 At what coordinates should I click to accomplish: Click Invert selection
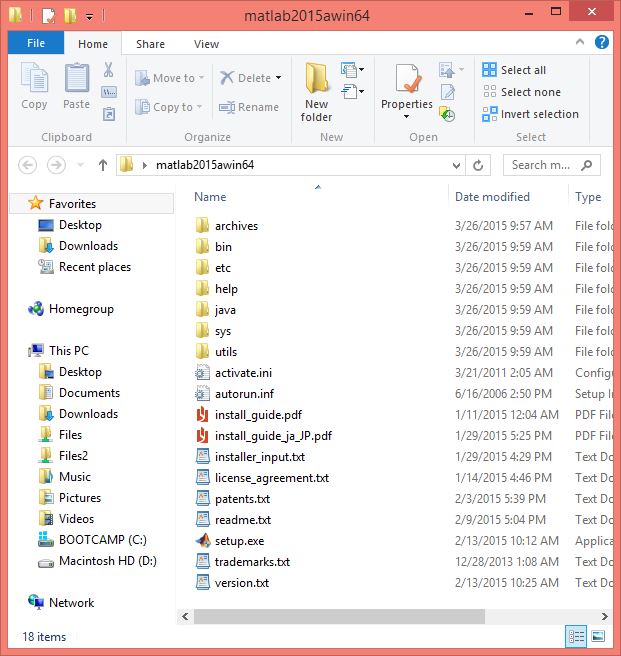point(531,114)
